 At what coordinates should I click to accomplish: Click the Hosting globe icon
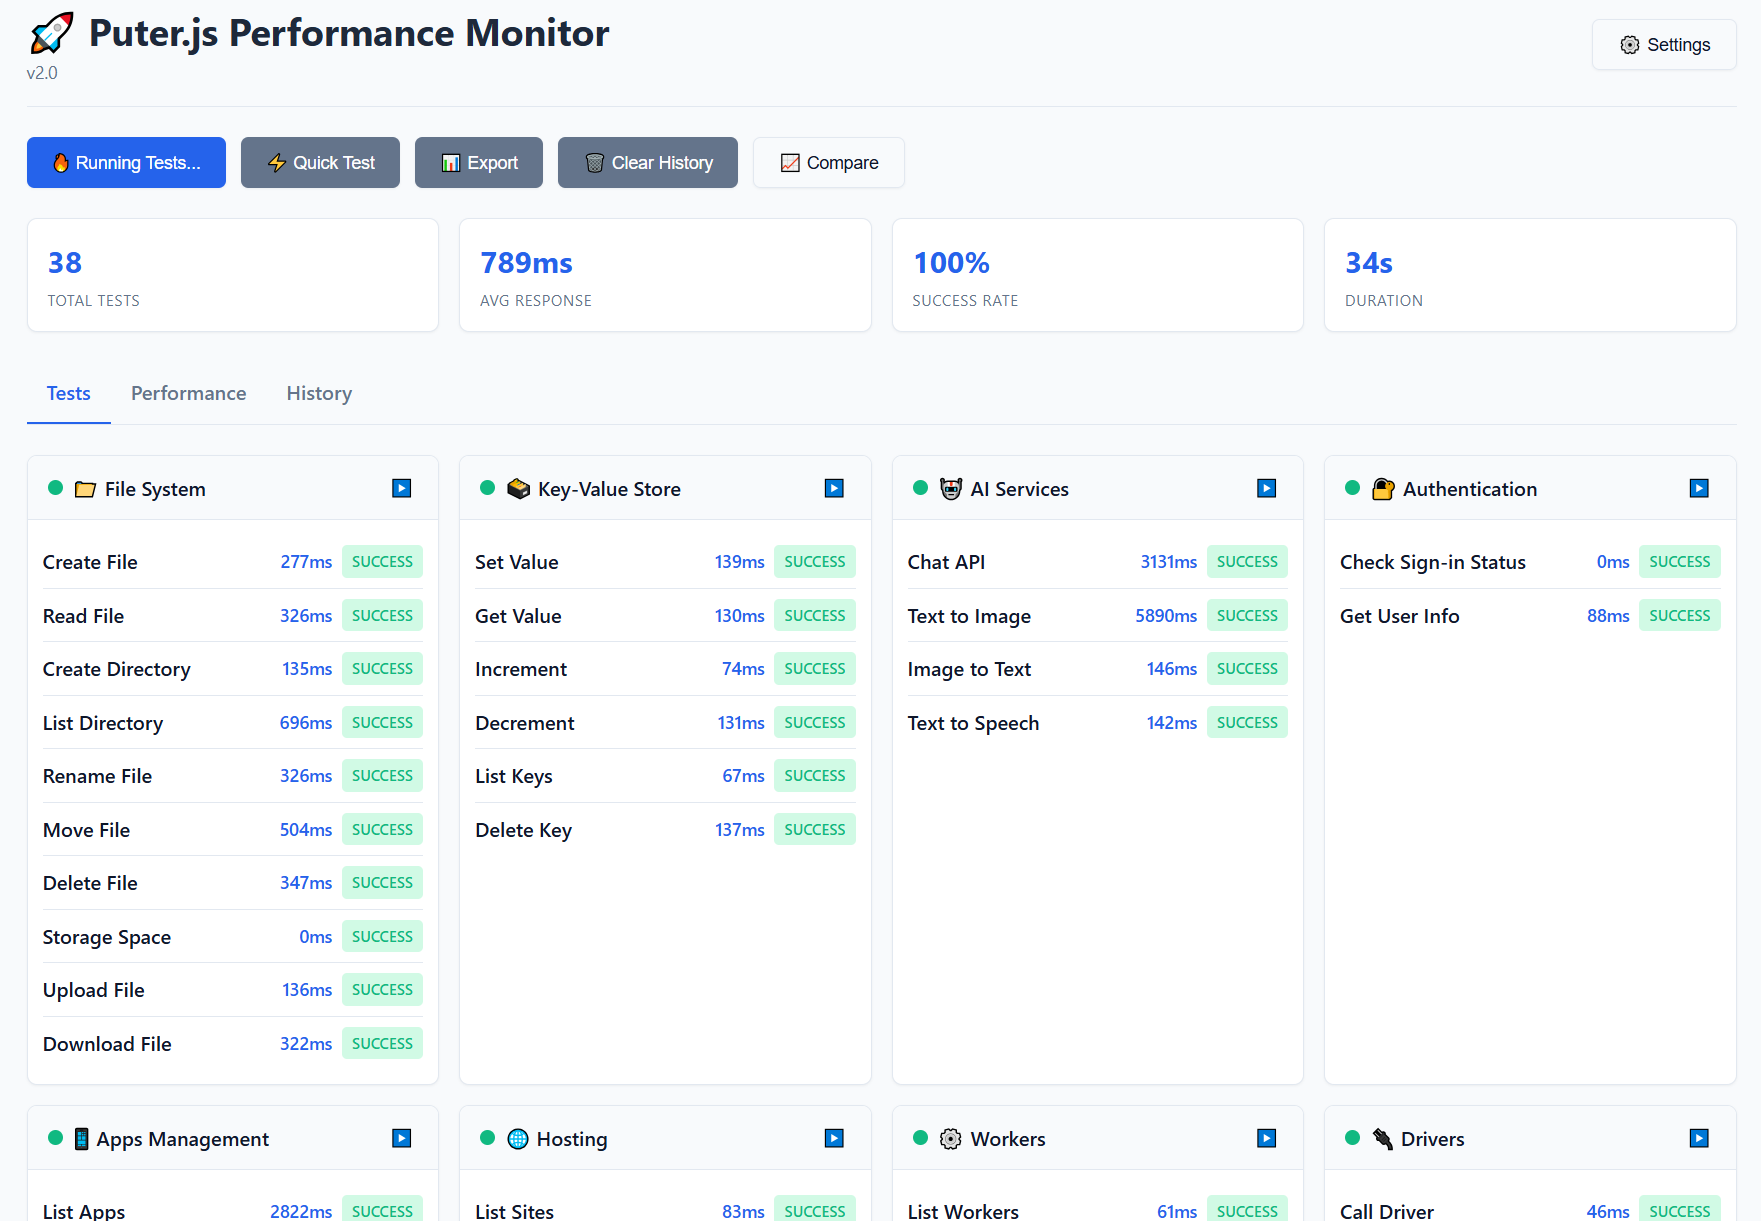click(x=518, y=1139)
